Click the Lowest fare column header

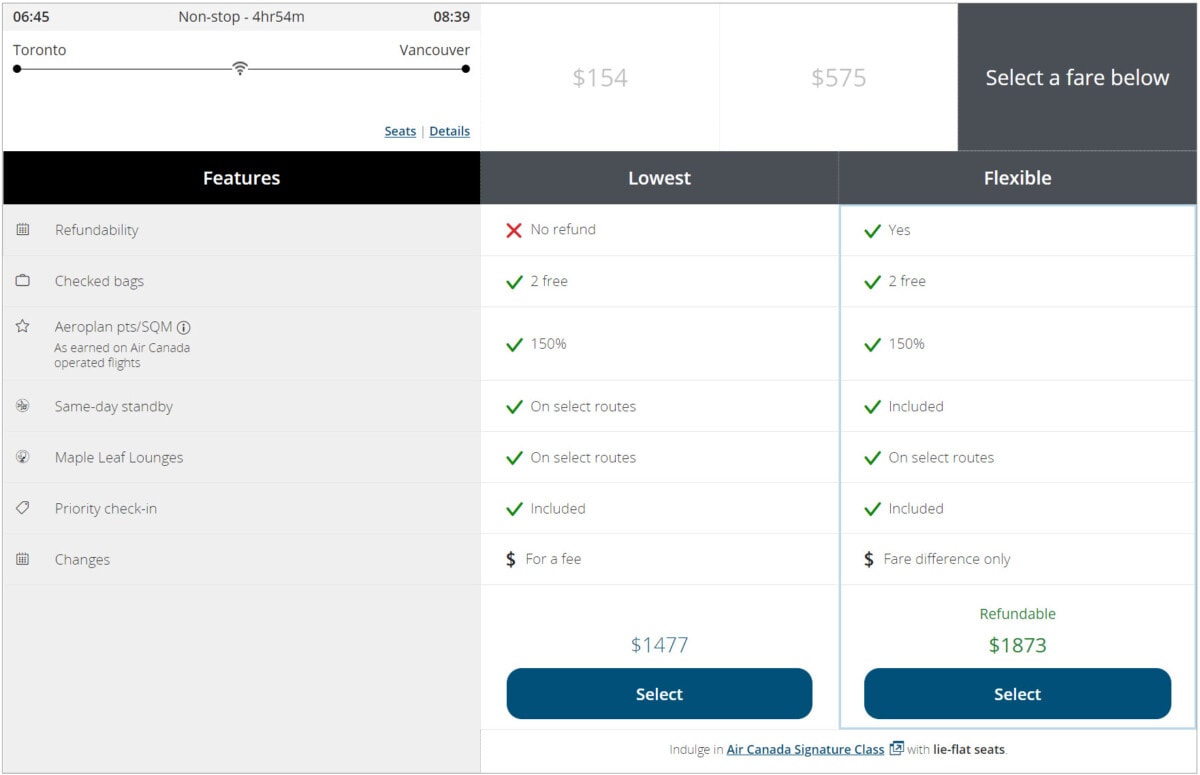pyautogui.click(x=659, y=178)
